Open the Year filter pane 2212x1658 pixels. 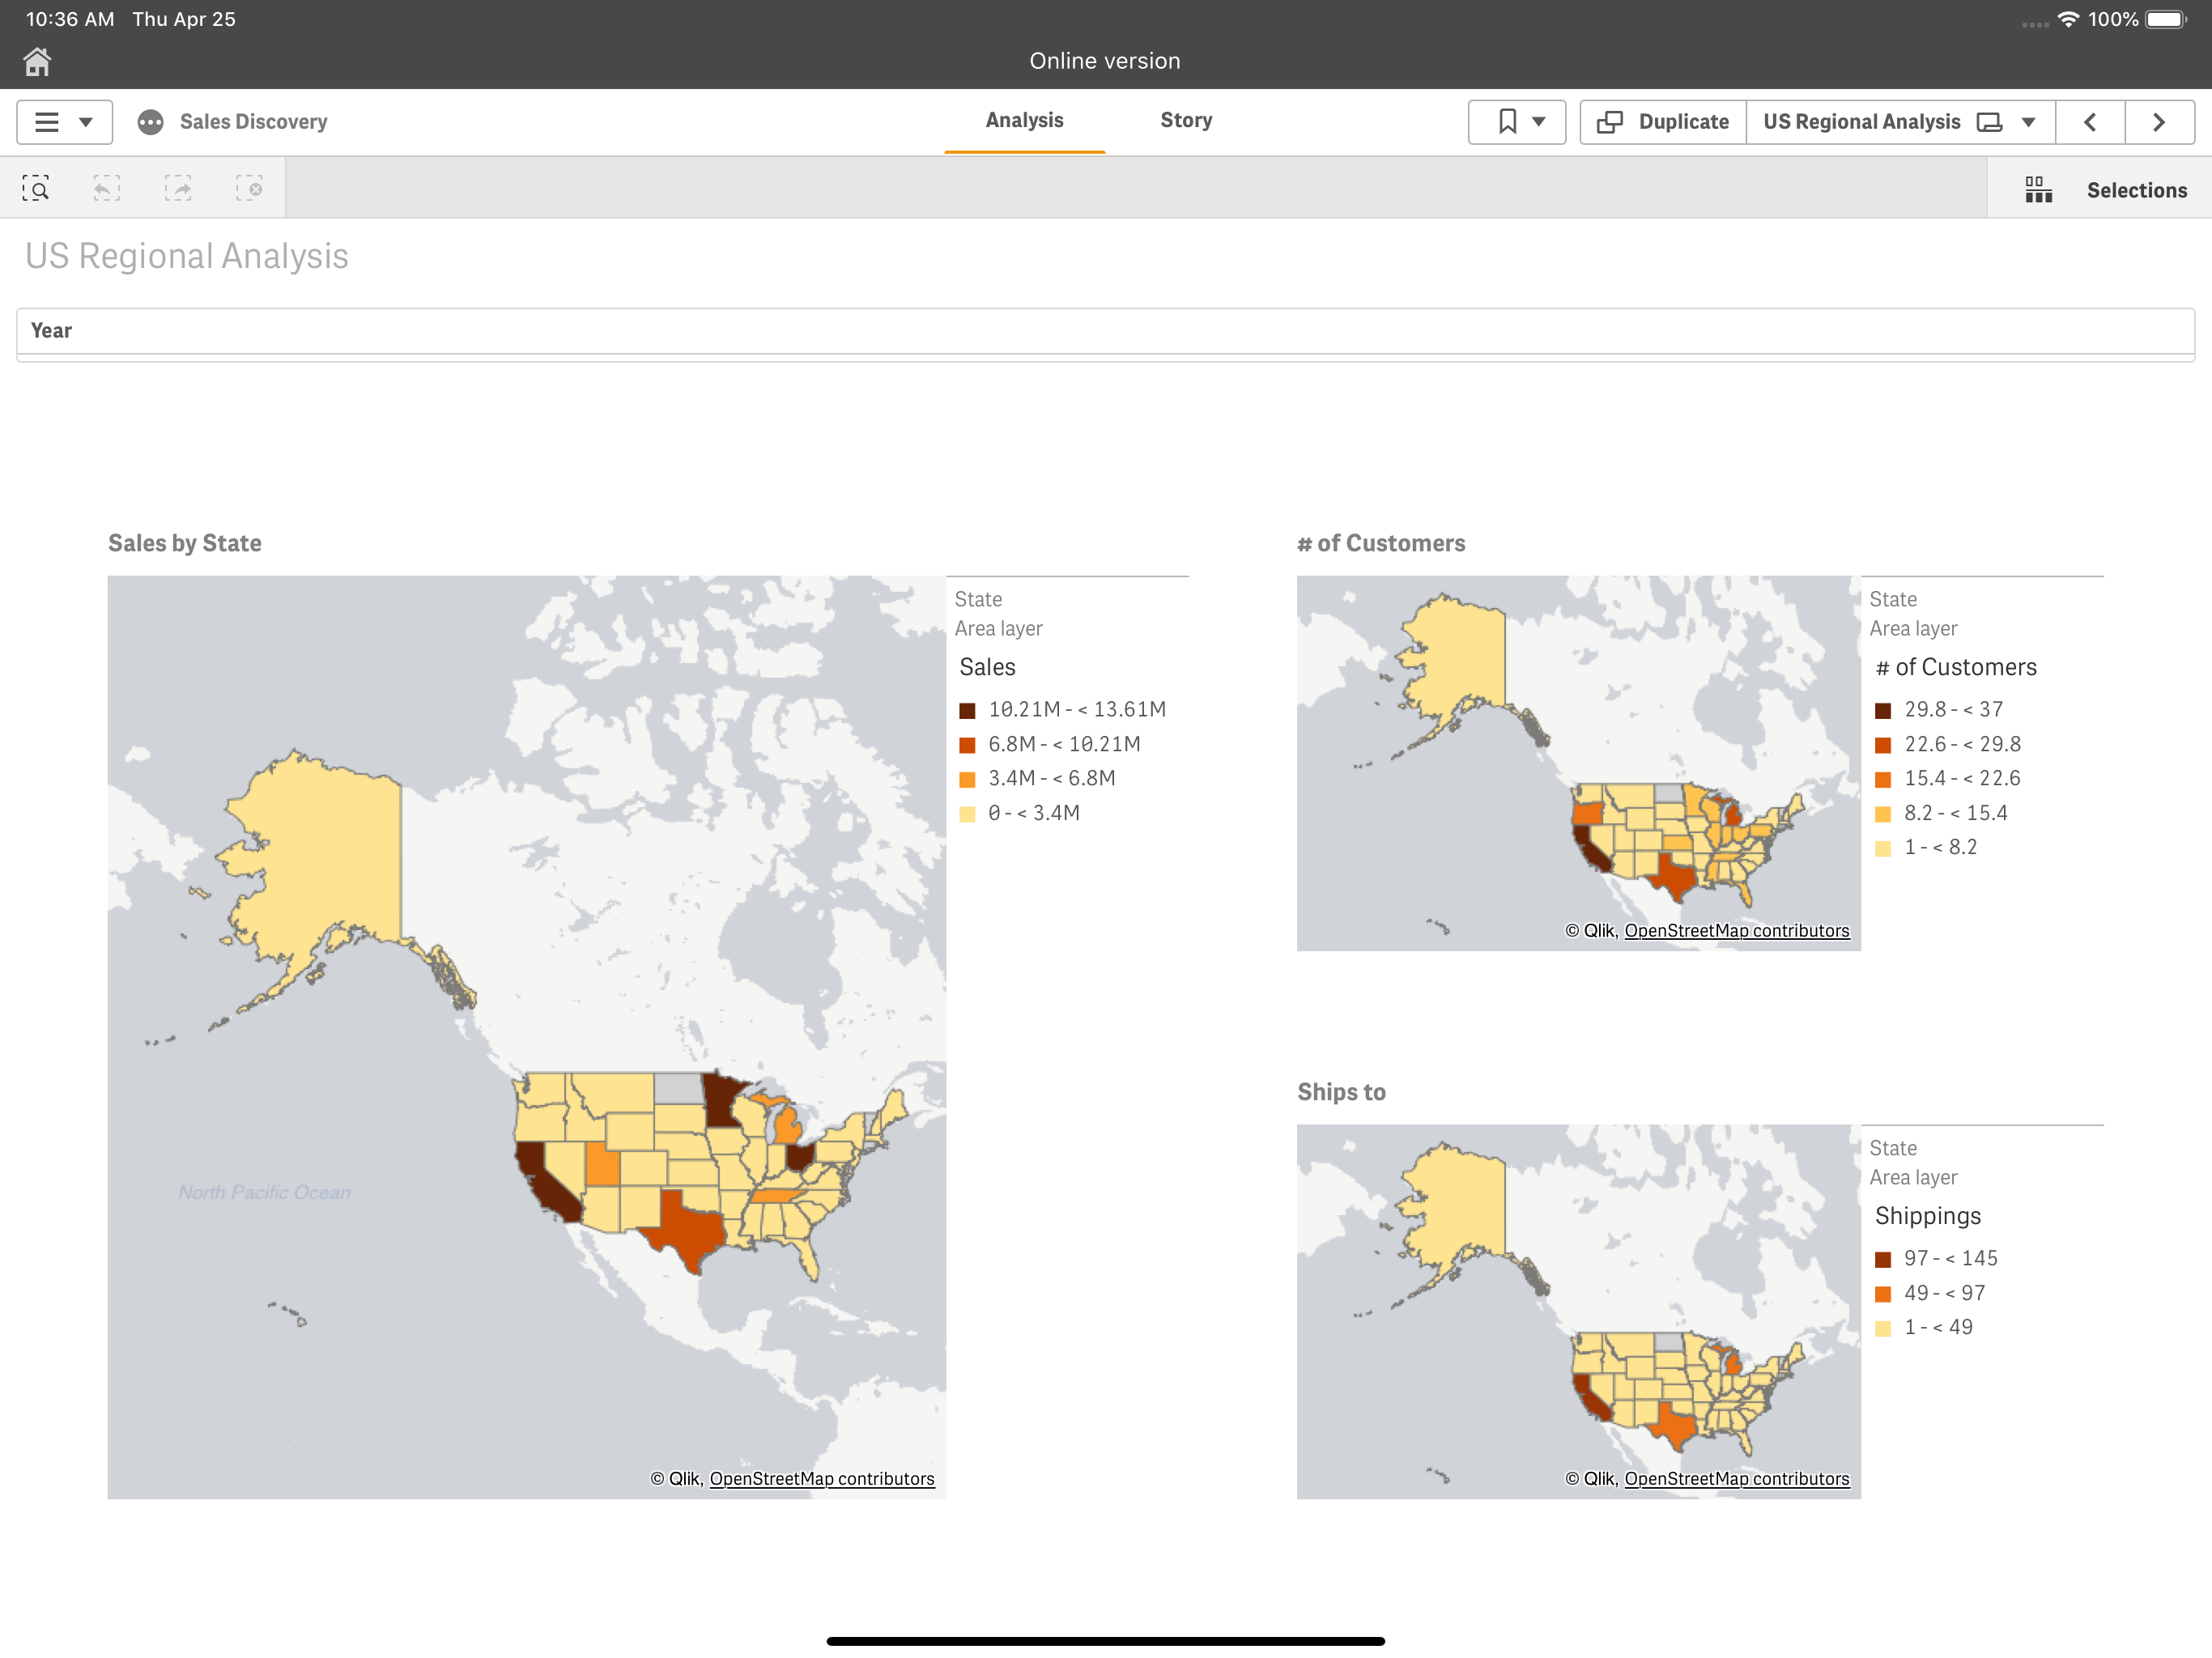[x=1105, y=331]
